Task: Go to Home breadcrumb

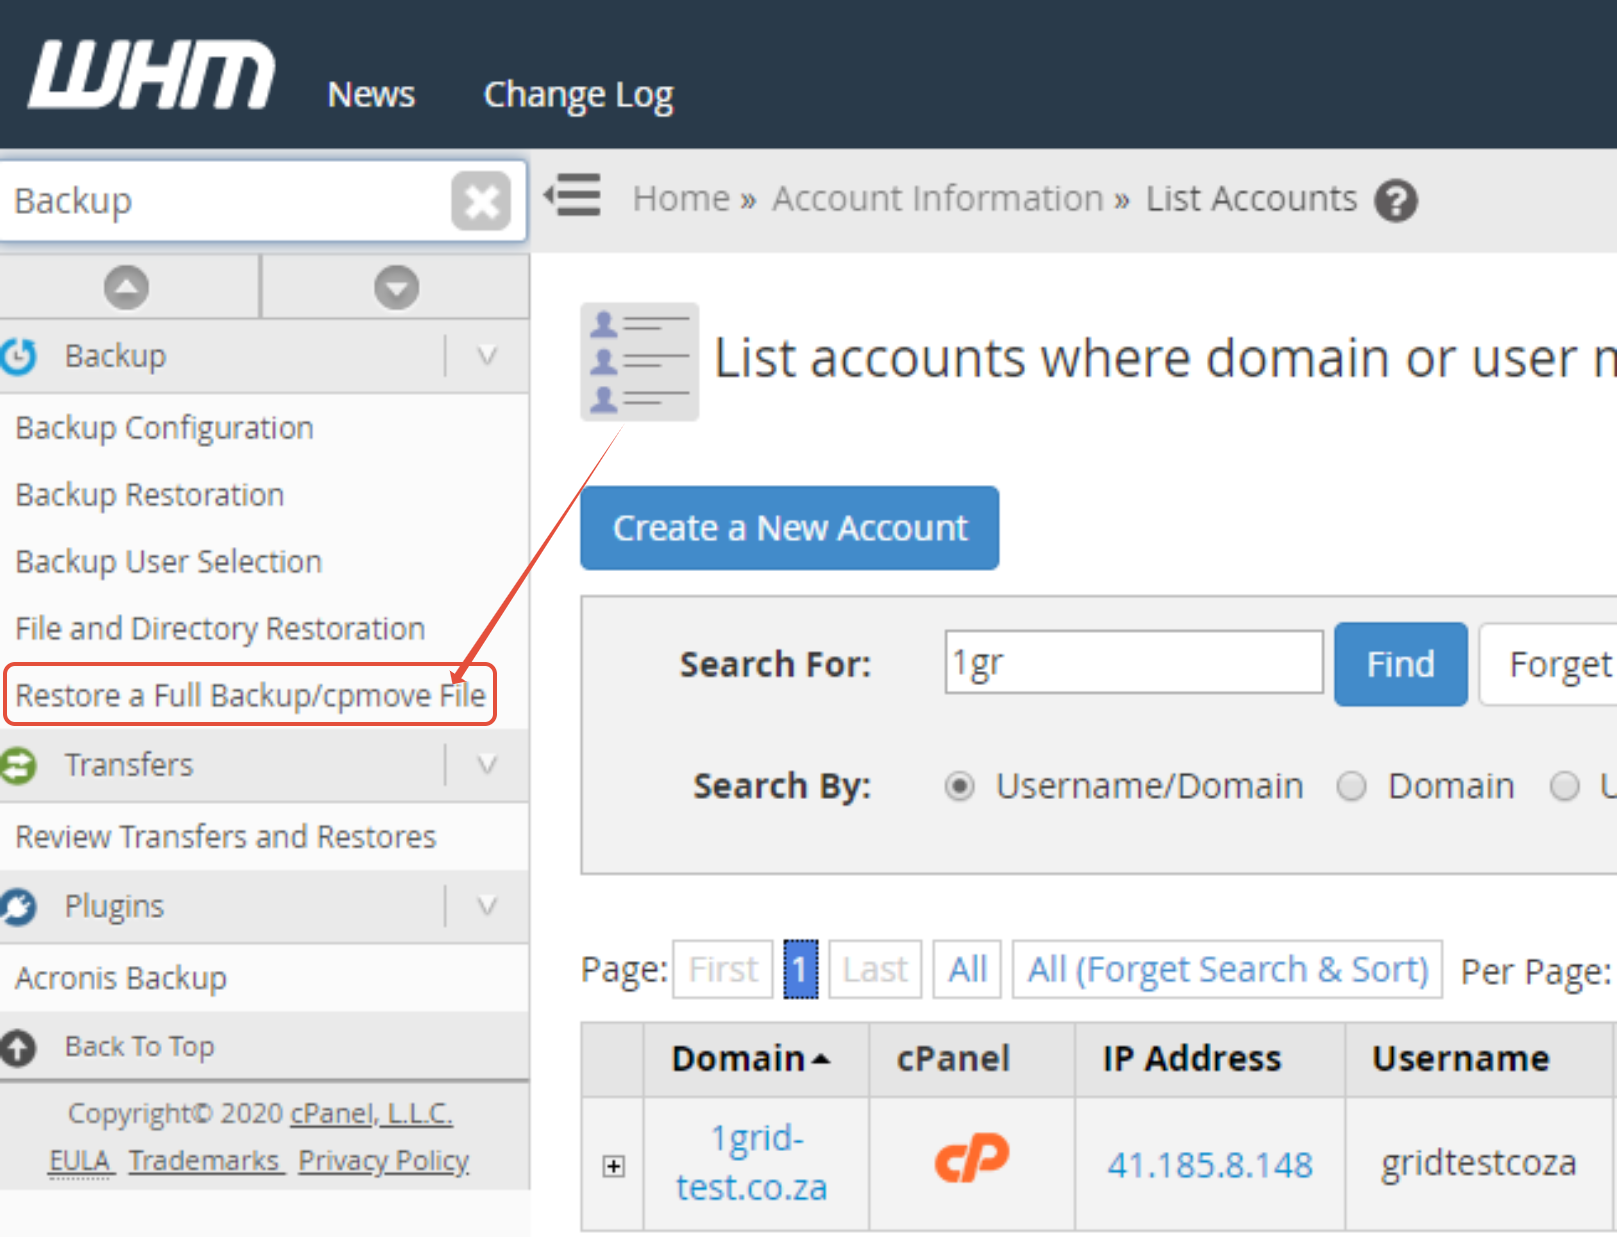Action: 681,199
